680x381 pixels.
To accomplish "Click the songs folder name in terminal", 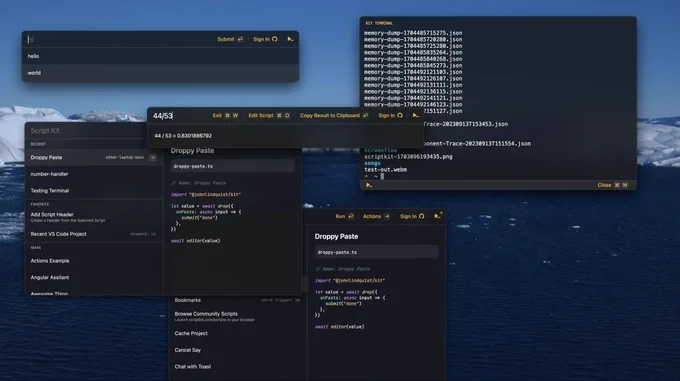I will coord(372,163).
